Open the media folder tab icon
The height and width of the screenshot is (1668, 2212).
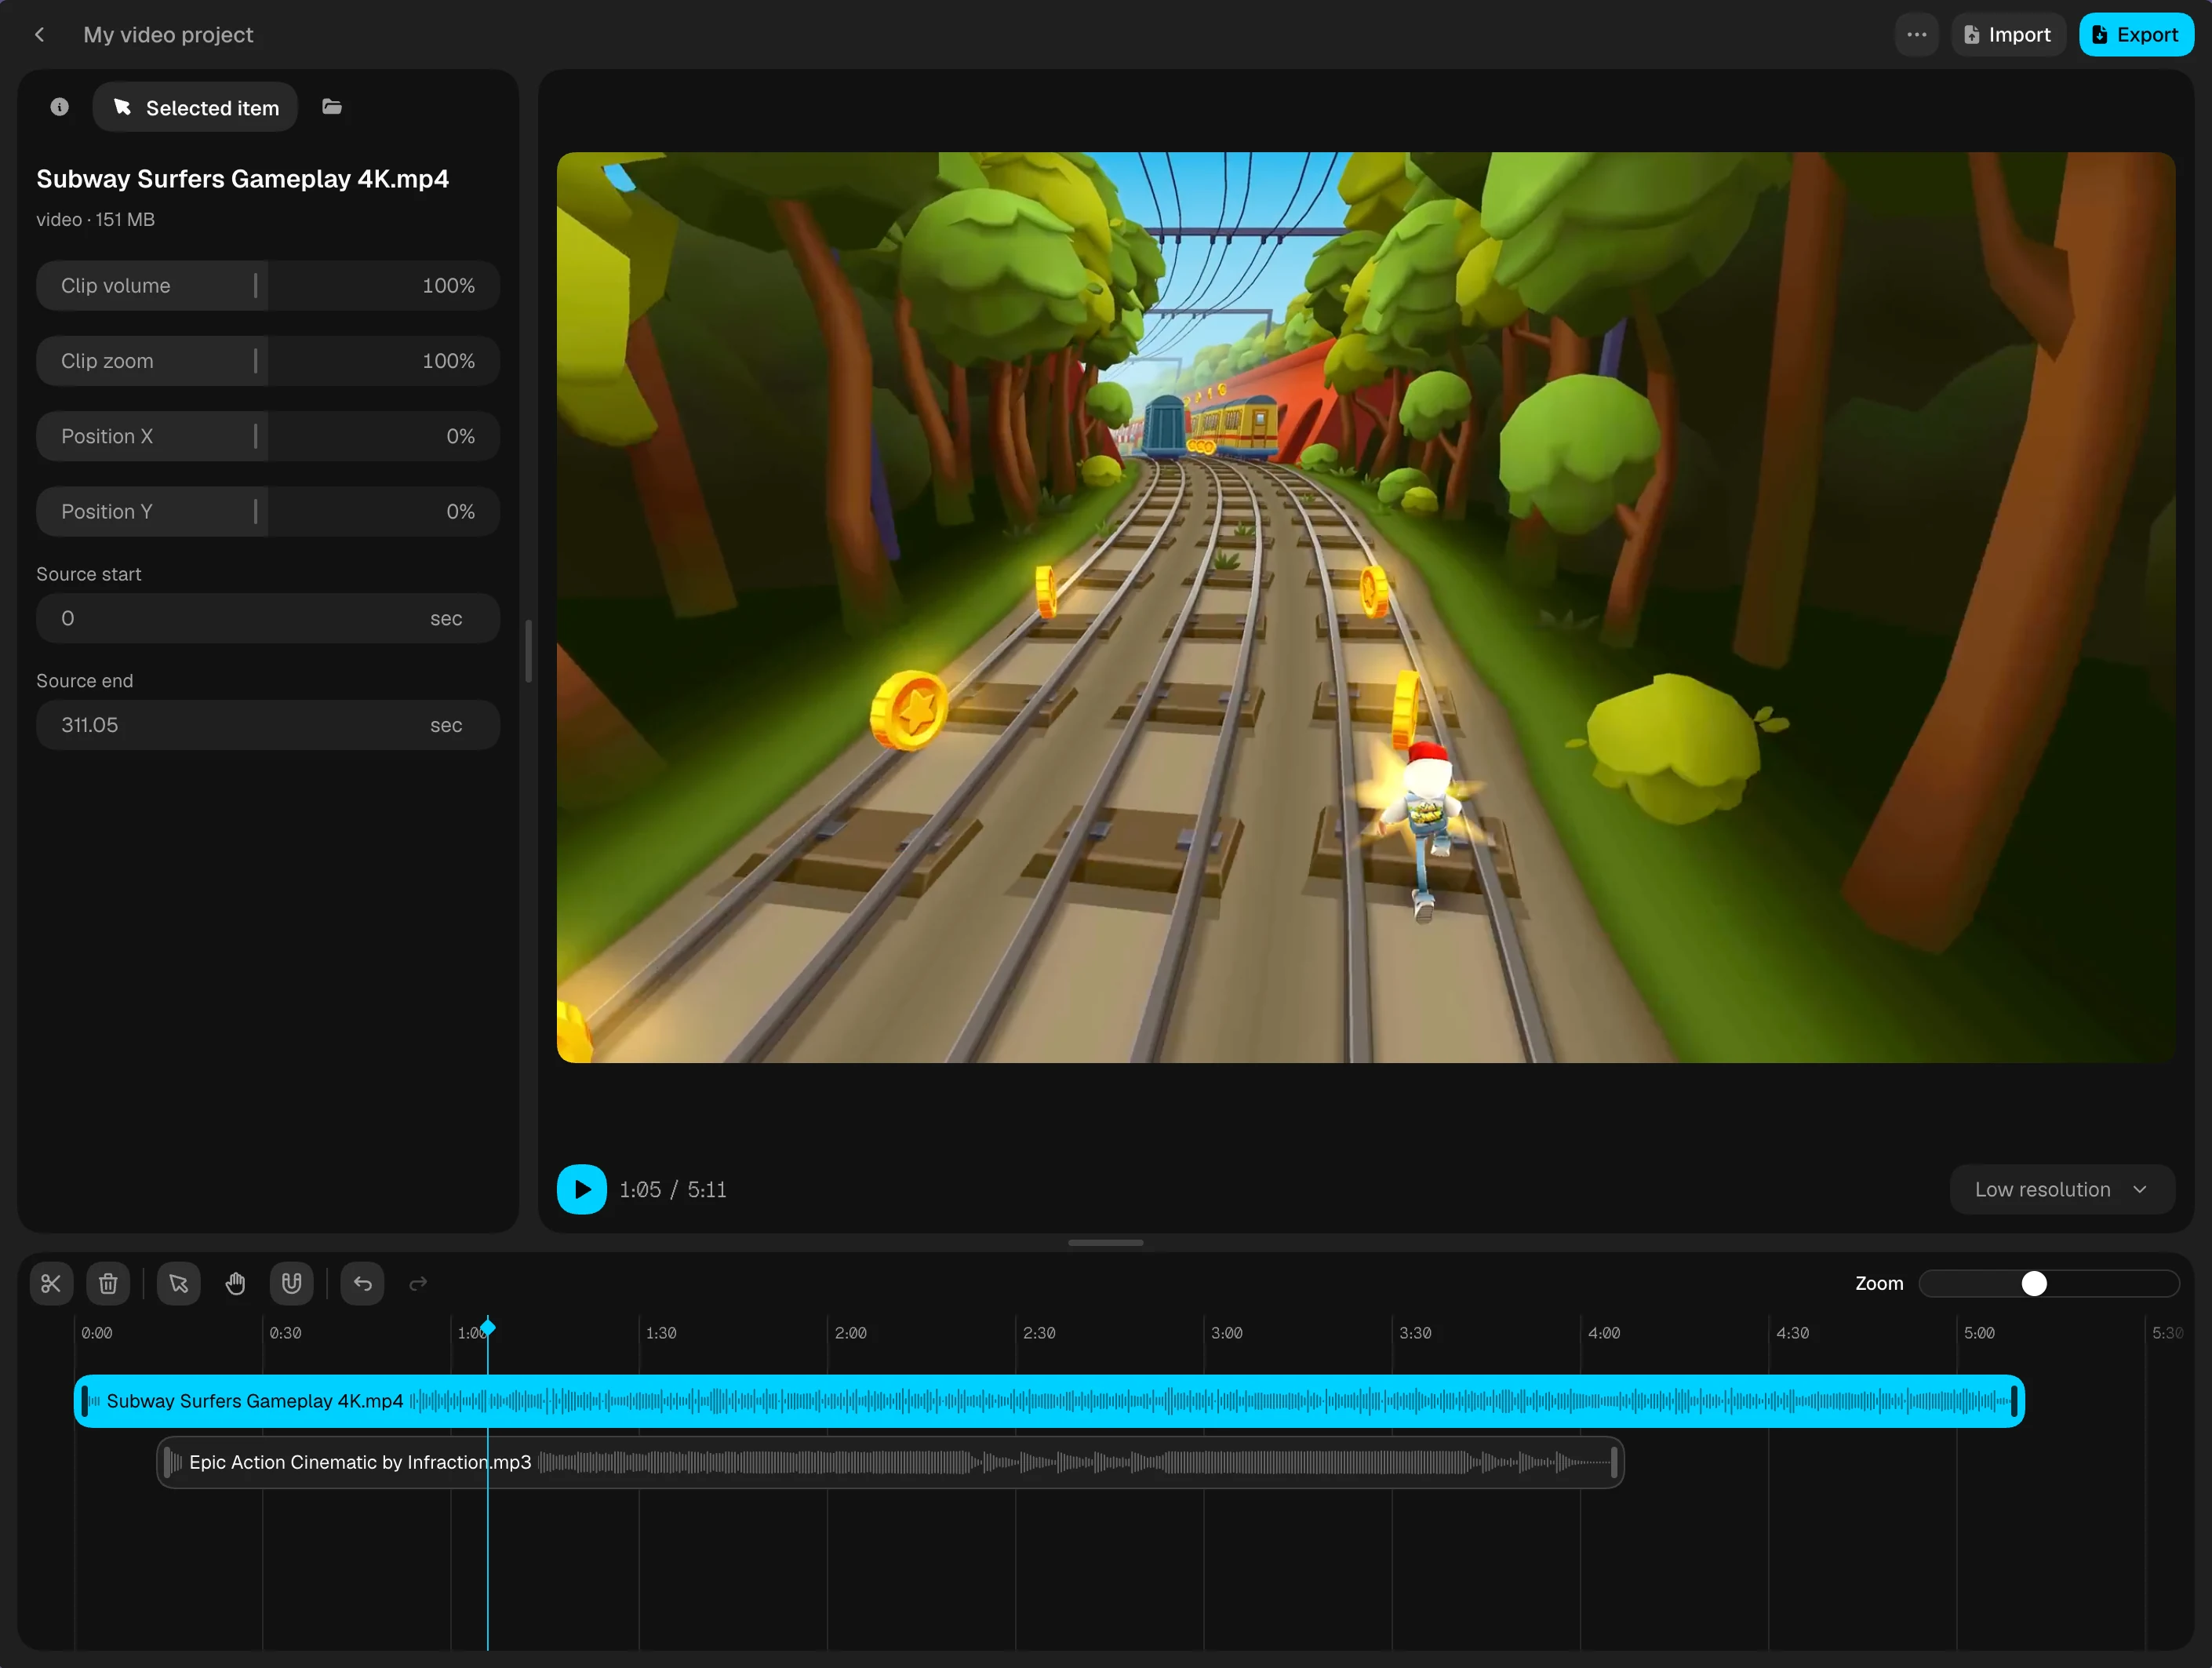[x=332, y=107]
